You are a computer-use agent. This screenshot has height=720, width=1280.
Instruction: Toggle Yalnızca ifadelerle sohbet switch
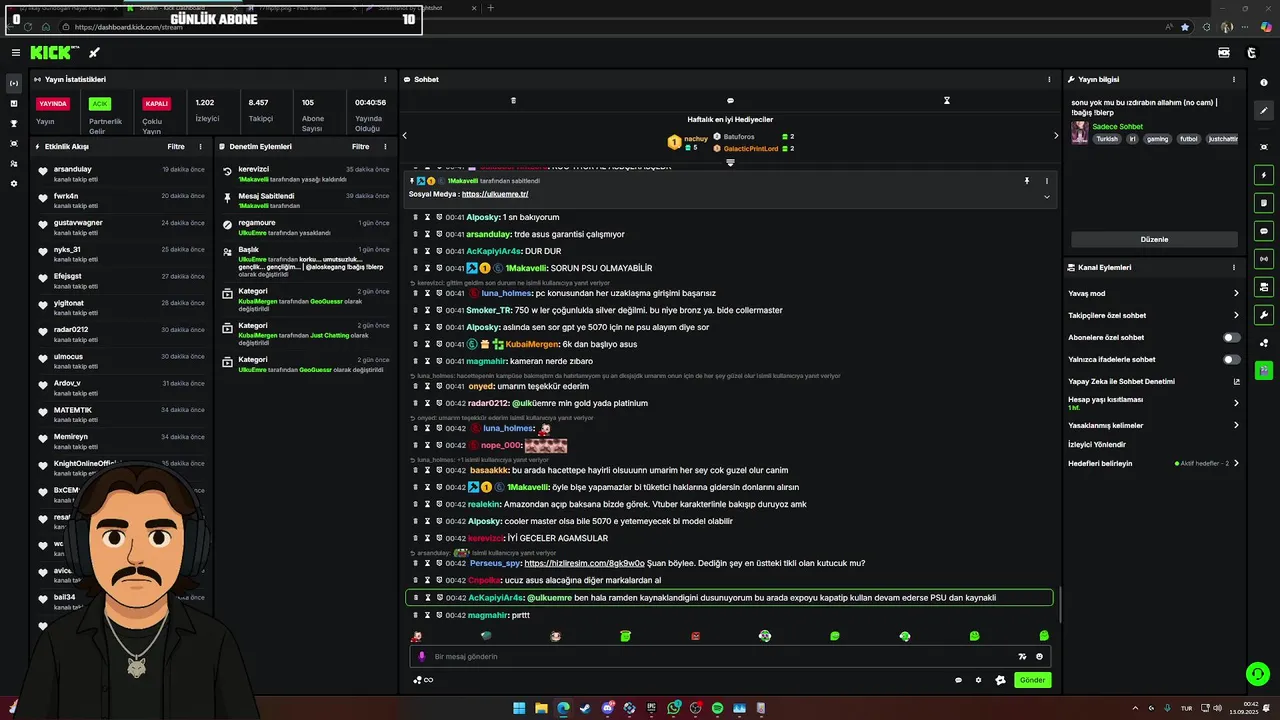tap(1231, 359)
